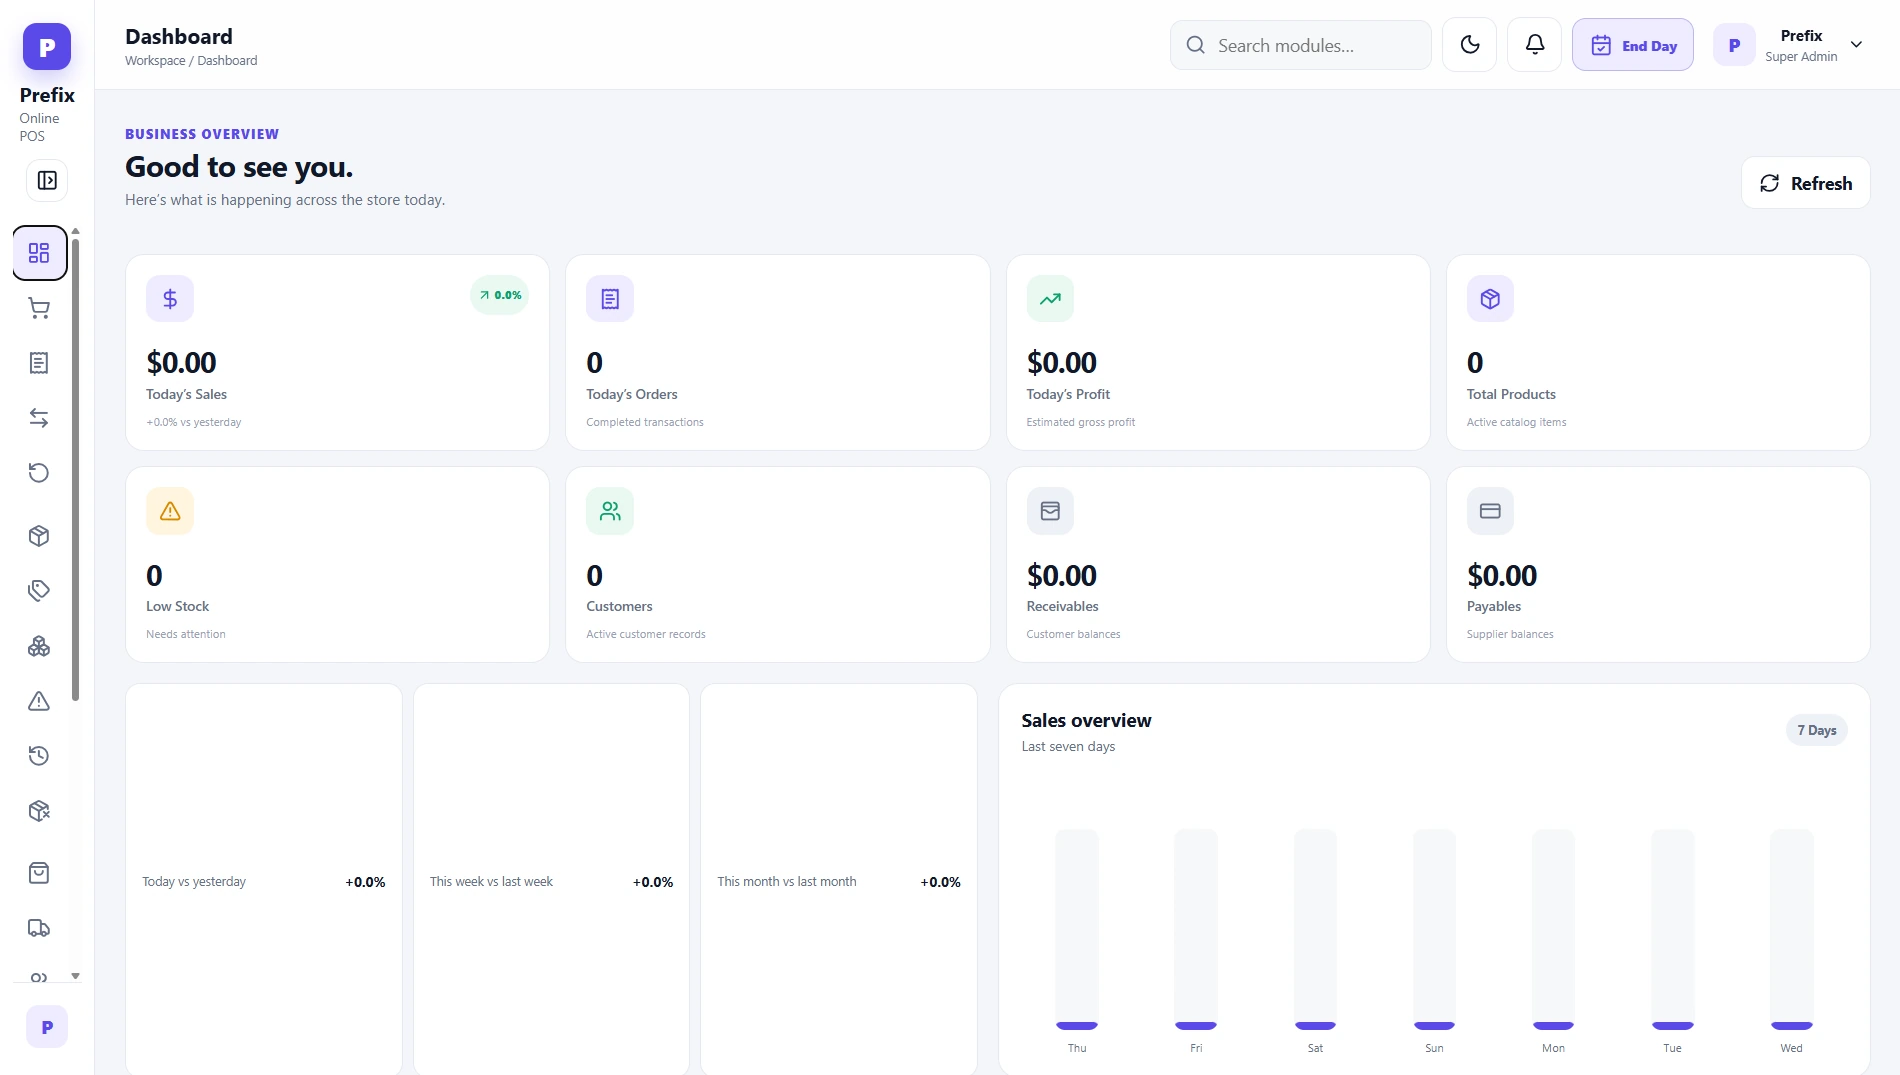Collapse sidebar with the panel toggle icon
This screenshot has height=1075, width=1900.
[x=47, y=181]
